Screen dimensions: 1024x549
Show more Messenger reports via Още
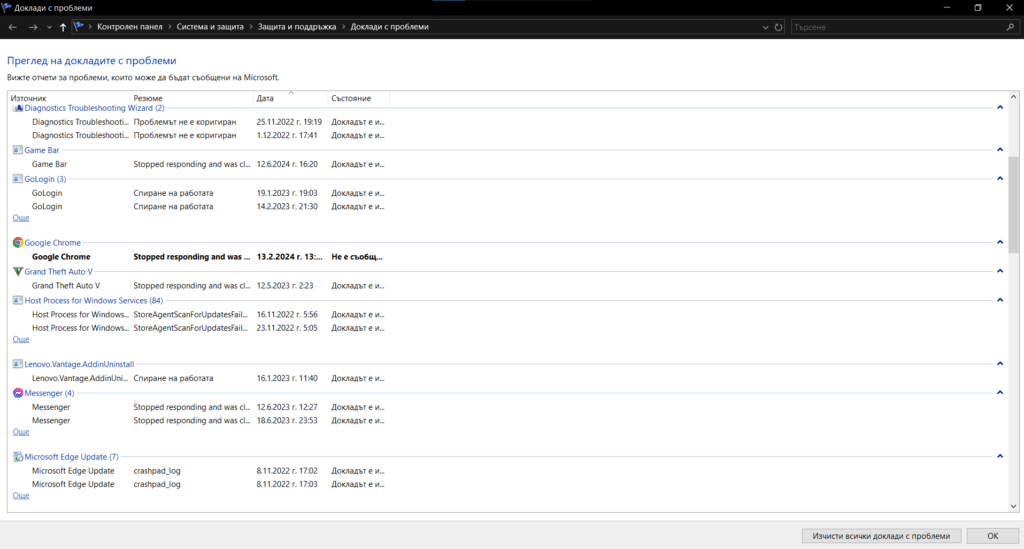pyautogui.click(x=21, y=432)
